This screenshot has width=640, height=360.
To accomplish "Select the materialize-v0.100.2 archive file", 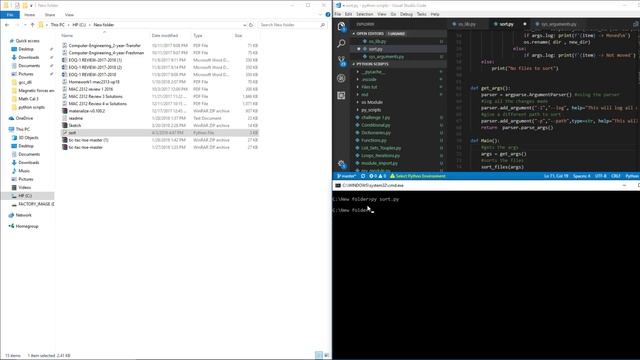I will tap(87, 111).
